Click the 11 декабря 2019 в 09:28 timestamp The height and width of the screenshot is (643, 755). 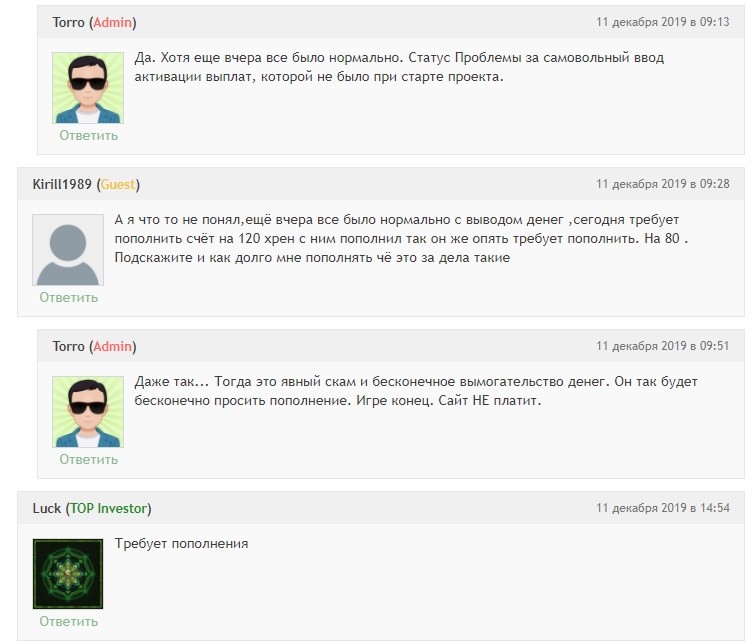[663, 184]
